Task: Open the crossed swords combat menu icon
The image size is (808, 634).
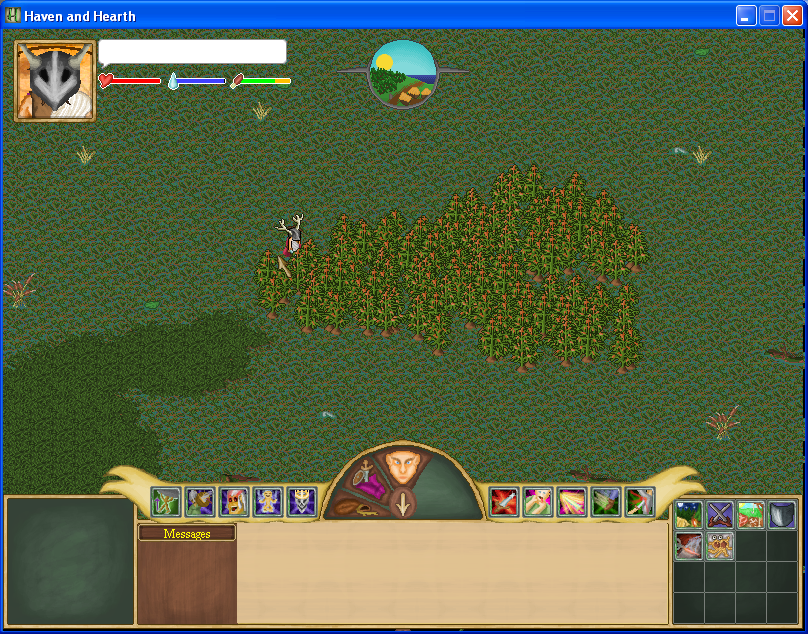Action: pyautogui.click(x=720, y=515)
